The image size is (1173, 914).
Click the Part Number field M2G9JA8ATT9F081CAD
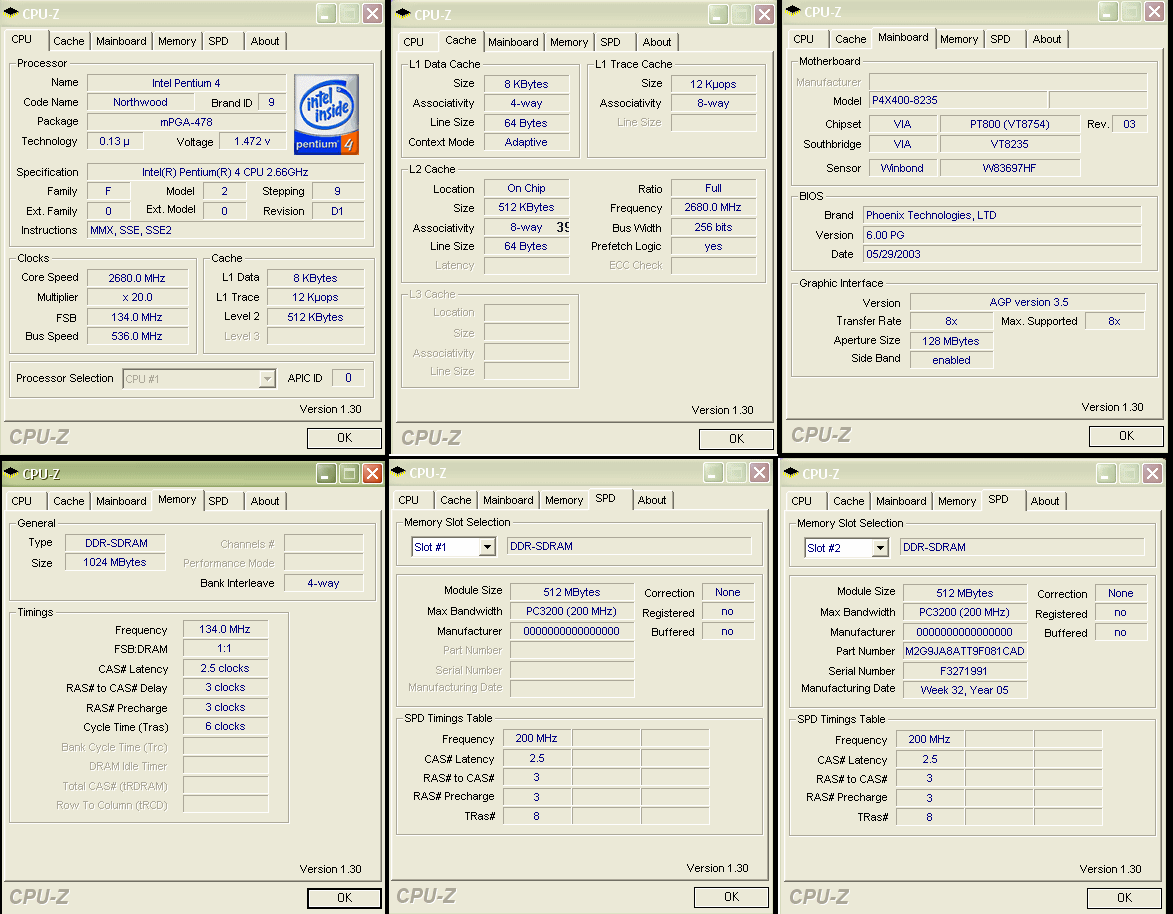[964, 651]
